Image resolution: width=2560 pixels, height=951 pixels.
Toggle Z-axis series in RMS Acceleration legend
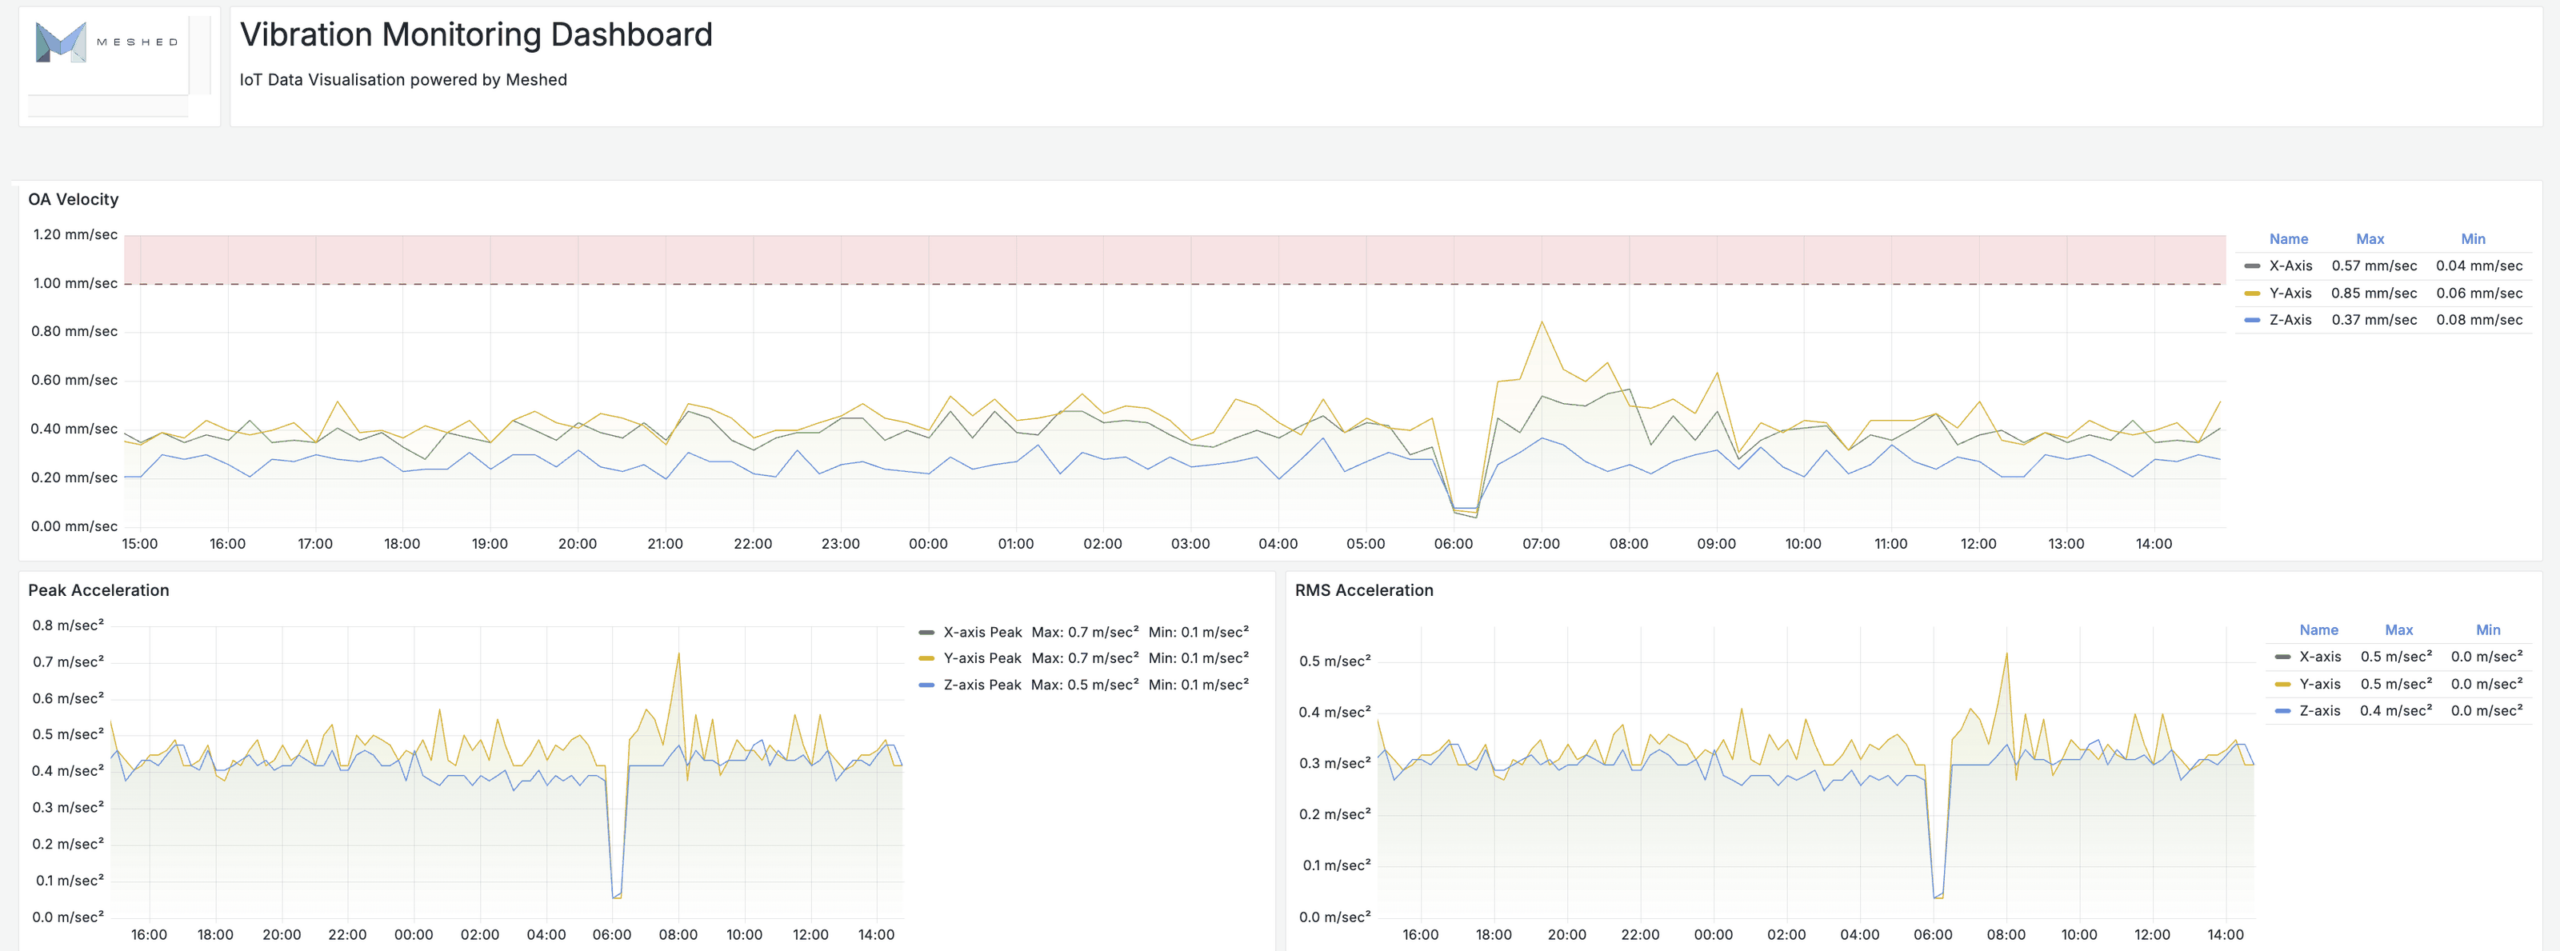[2320, 711]
